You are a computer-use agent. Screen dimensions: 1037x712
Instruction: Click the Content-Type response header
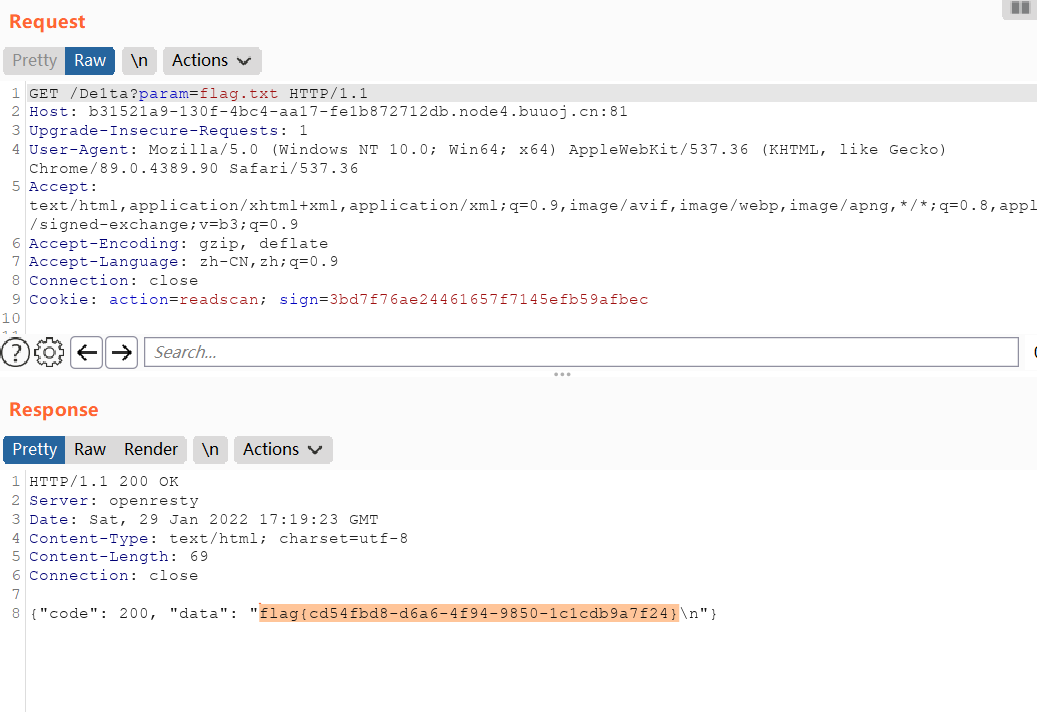point(218,538)
